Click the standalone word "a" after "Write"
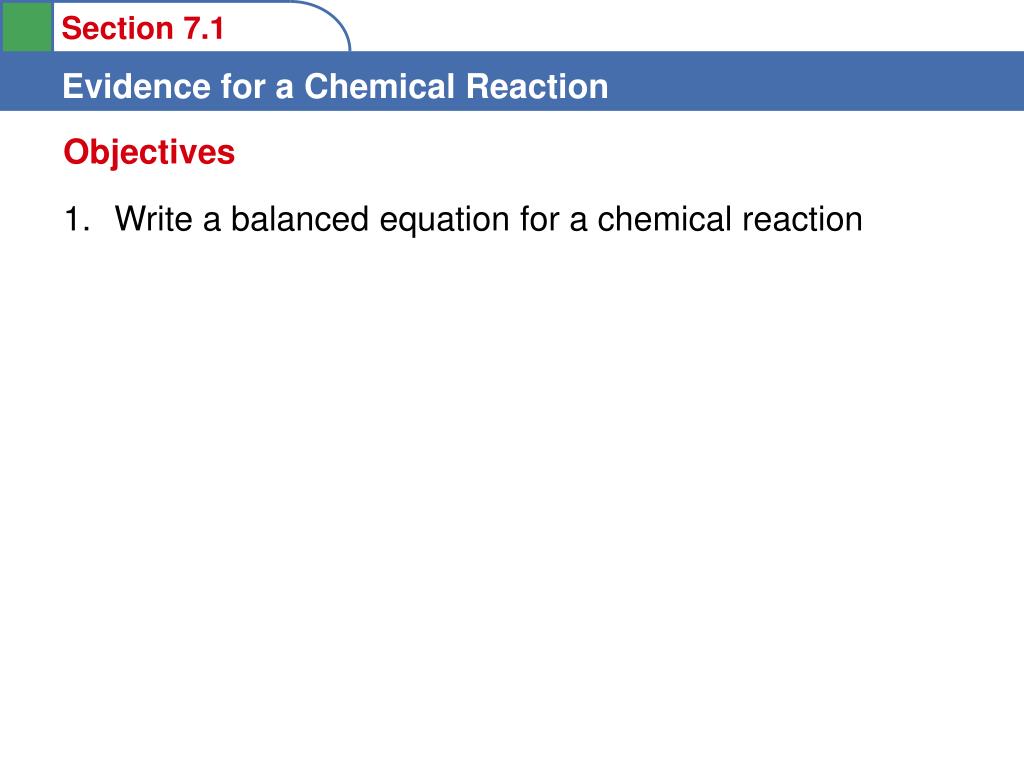This screenshot has height=768, width=1024. pos(212,222)
